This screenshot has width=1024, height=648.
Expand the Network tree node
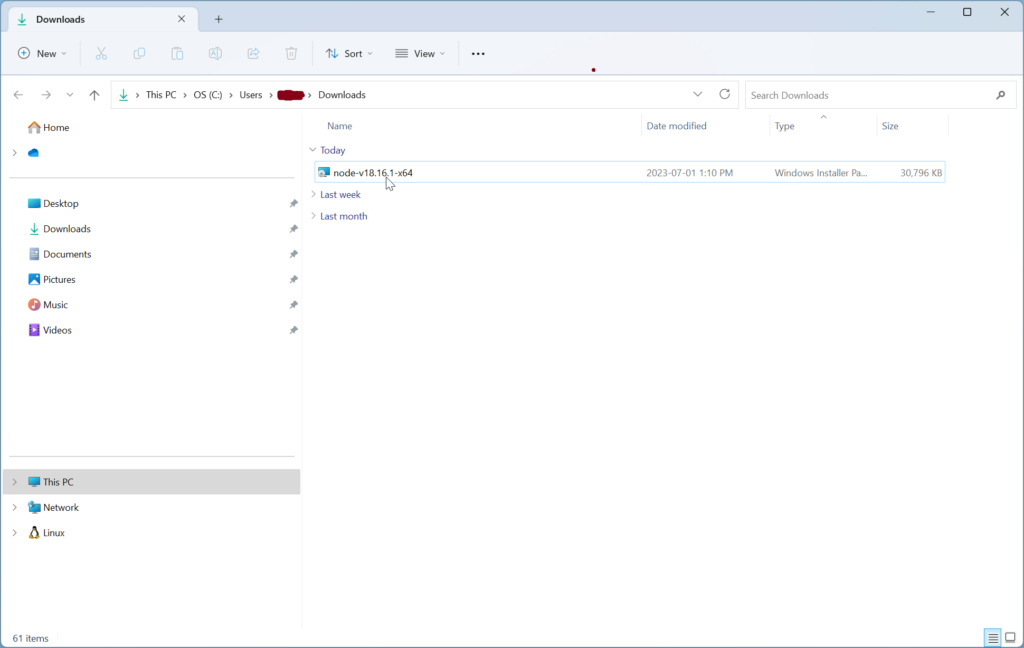click(x=14, y=508)
